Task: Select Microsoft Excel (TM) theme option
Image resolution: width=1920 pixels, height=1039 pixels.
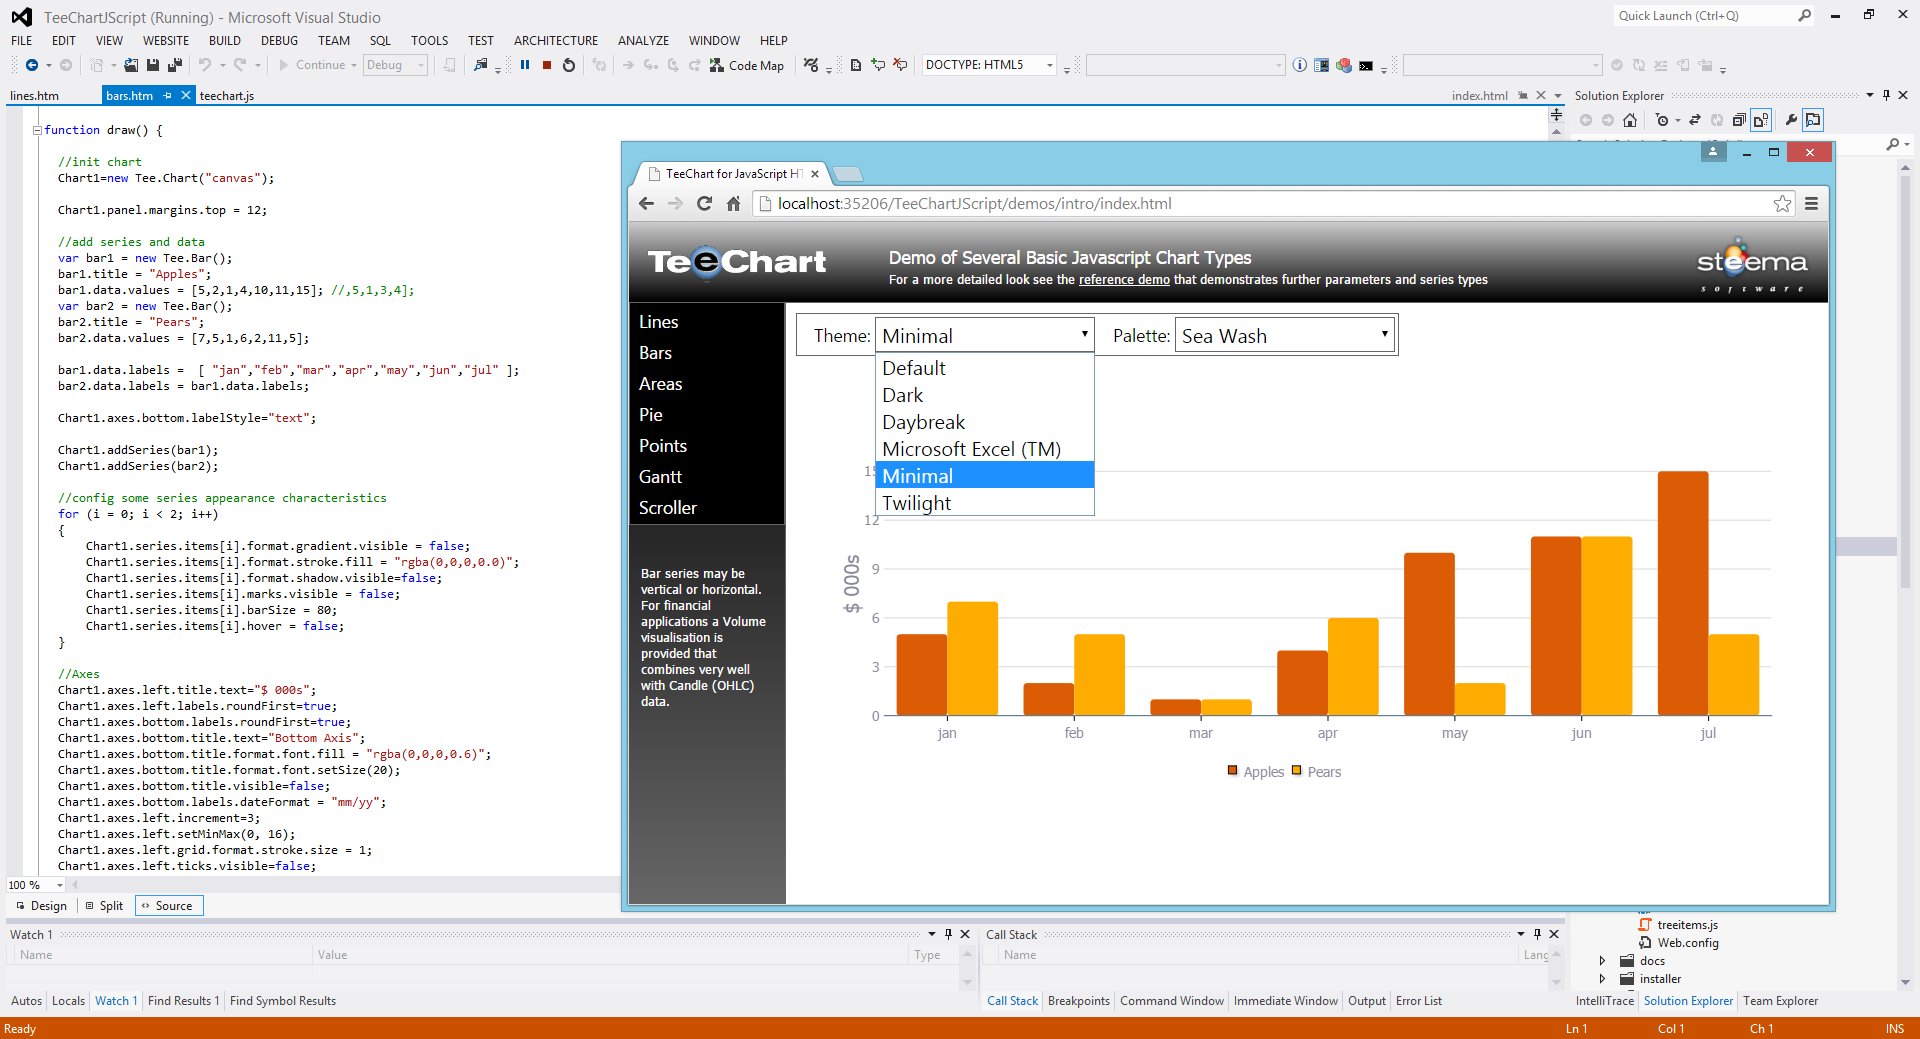Action: [x=984, y=449]
